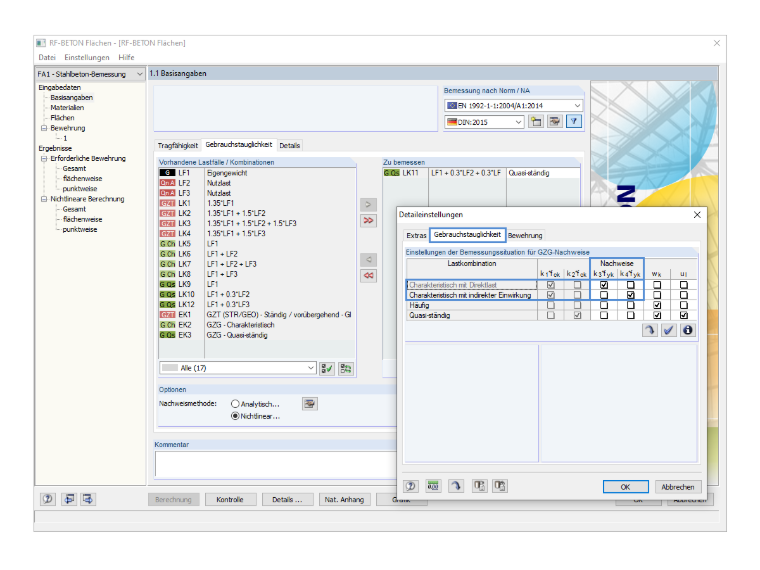Click OK in the Detaileinstellungen dialog
Image resolution: width=760 pixels, height=570 pixels.
625,487
